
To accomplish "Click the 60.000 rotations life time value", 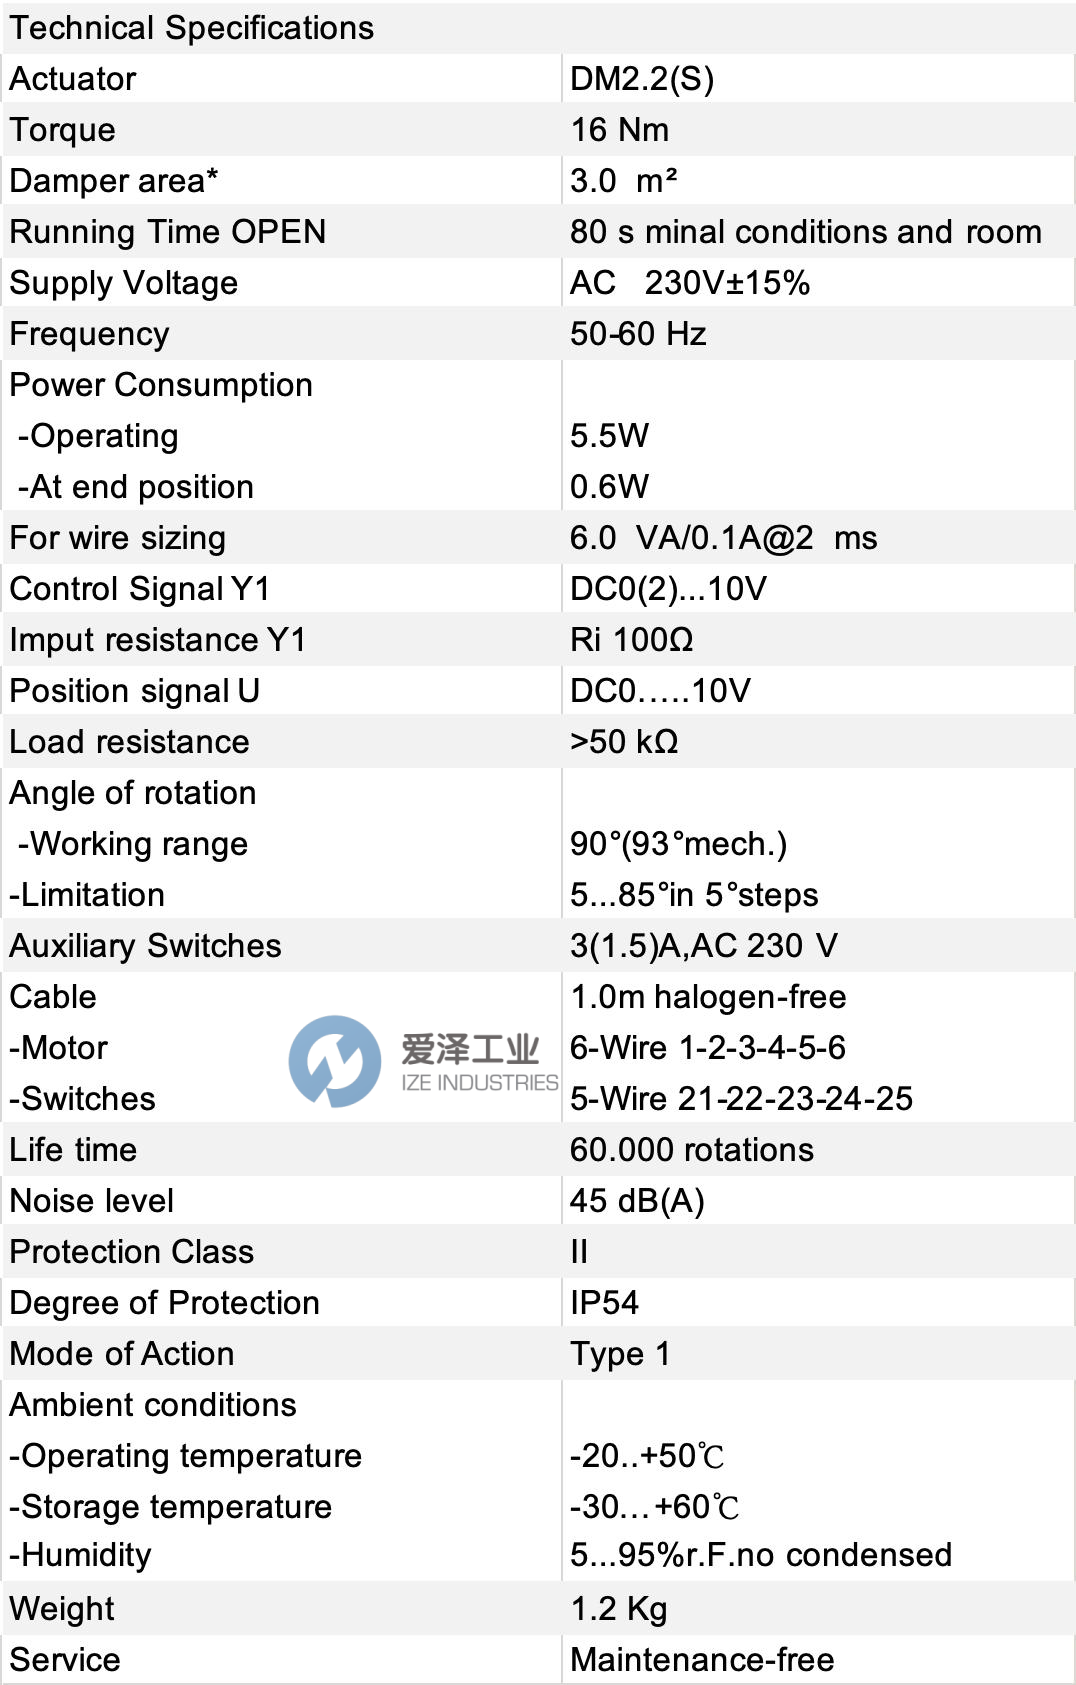I will point(691,1150).
